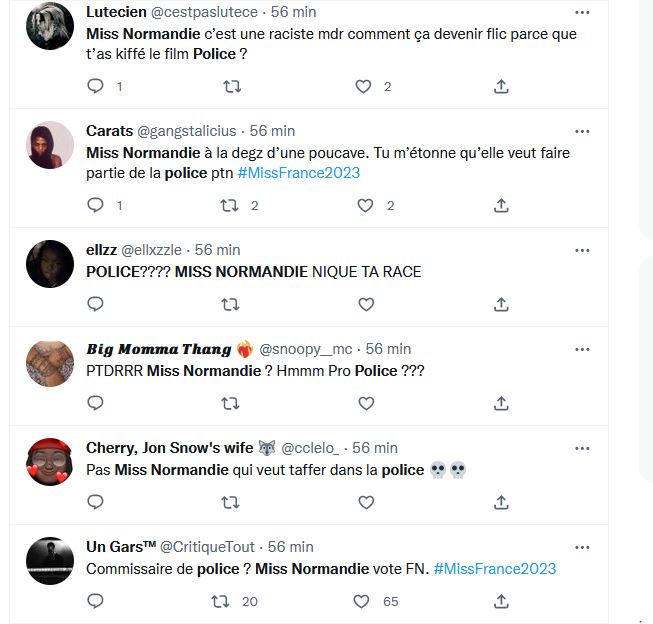The height and width of the screenshot is (624, 653).
Task: Open Lutecien's profile picture
Action: pos(50,27)
